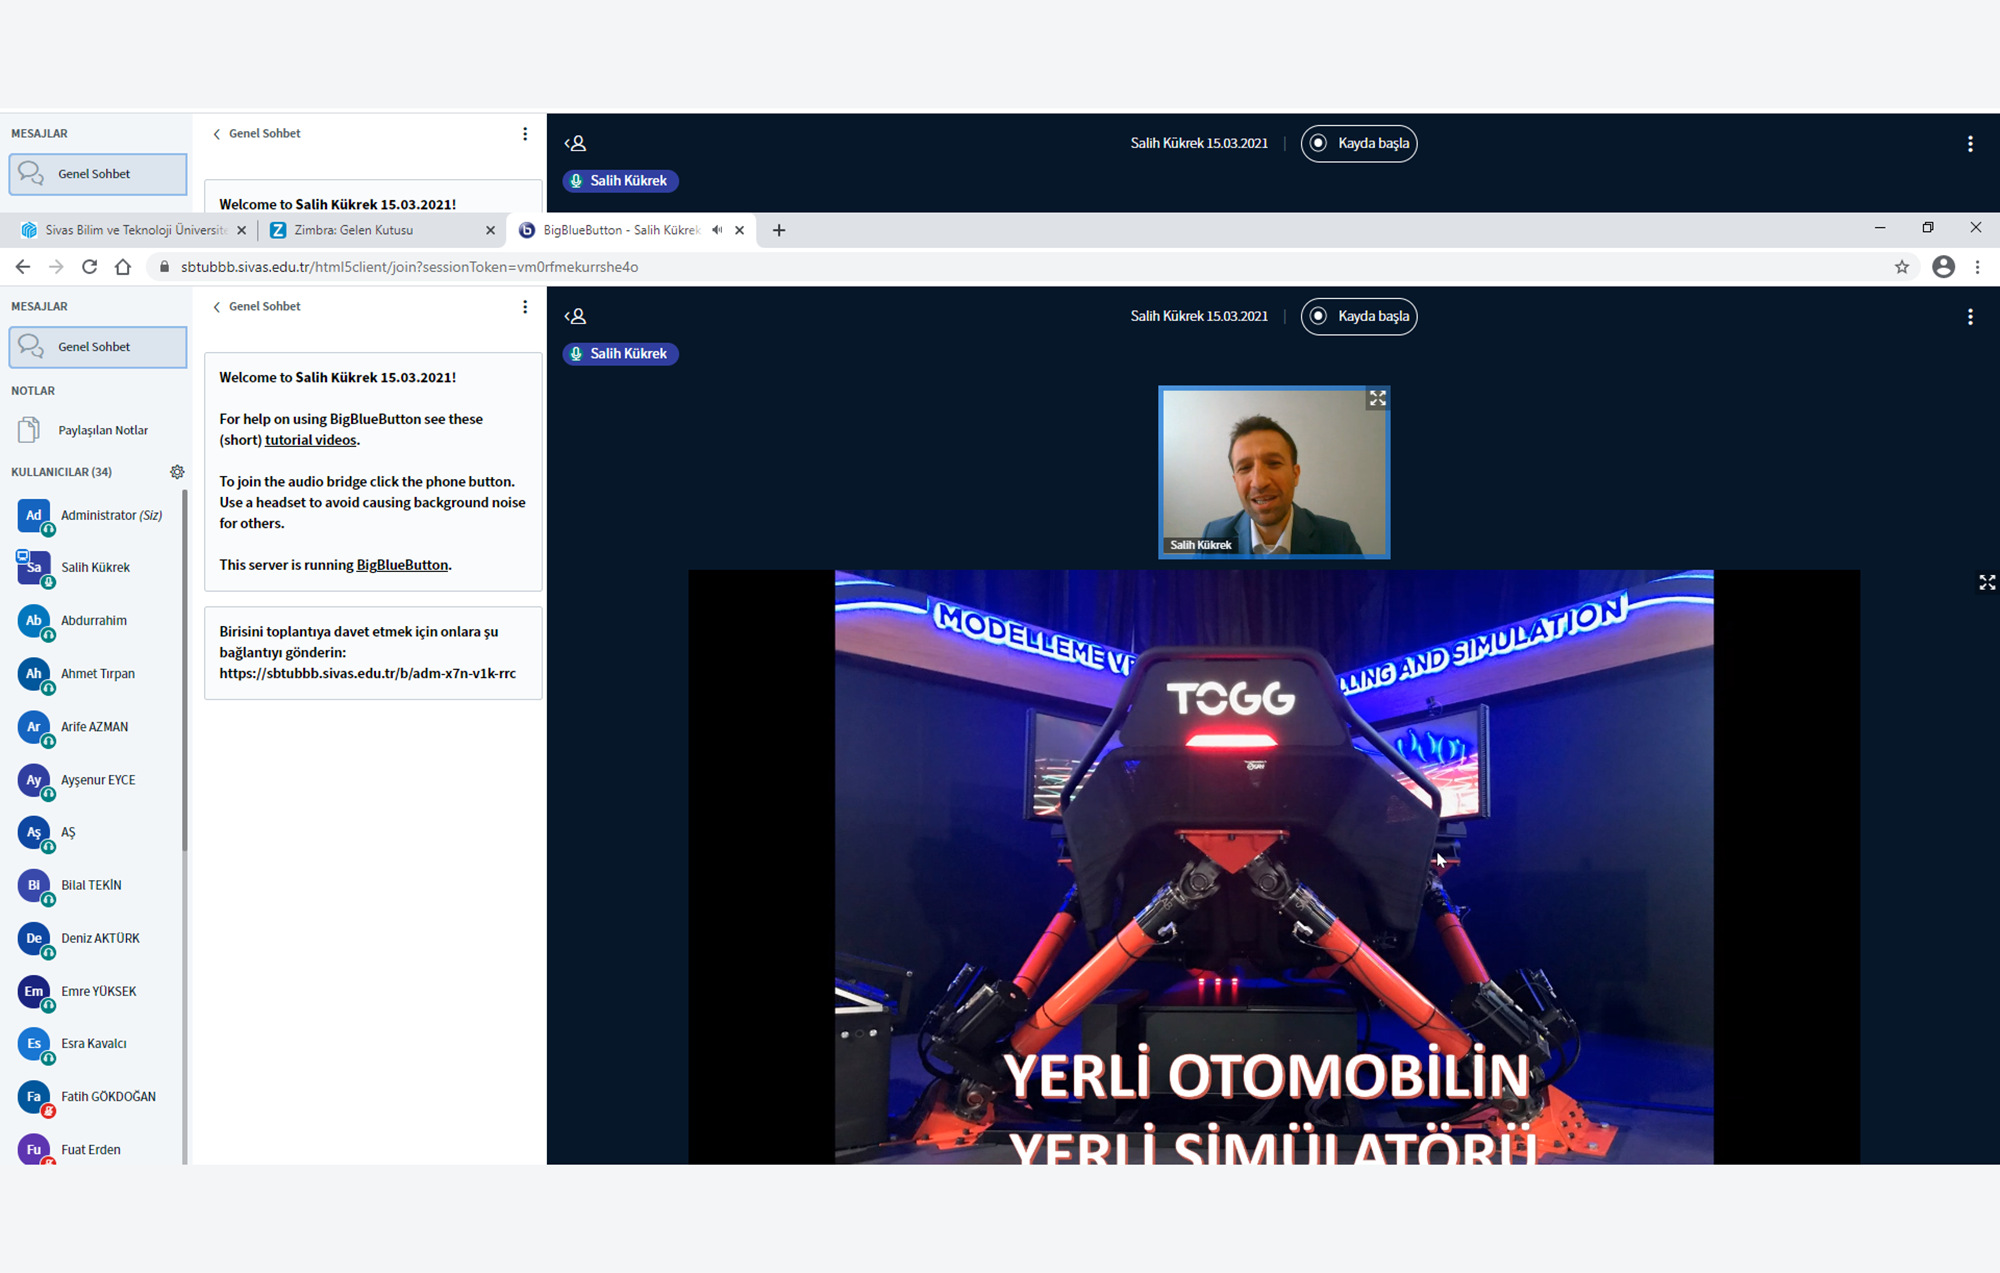This screenshot has height=1273, width=2000.
Task: Collapse lower Genel Sohbet panel with back chevron
Action: [x=217, y=307]
